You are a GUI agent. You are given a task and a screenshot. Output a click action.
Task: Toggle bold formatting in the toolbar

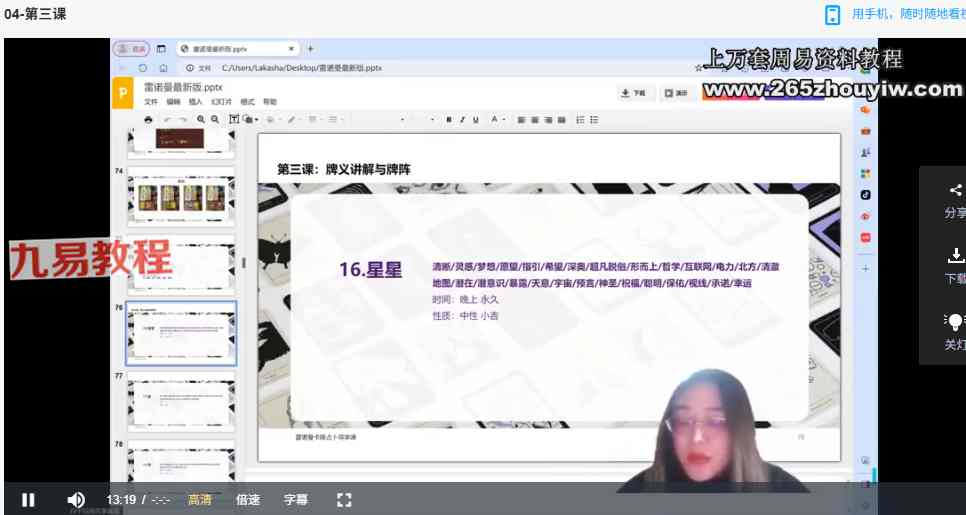point(449,120)
